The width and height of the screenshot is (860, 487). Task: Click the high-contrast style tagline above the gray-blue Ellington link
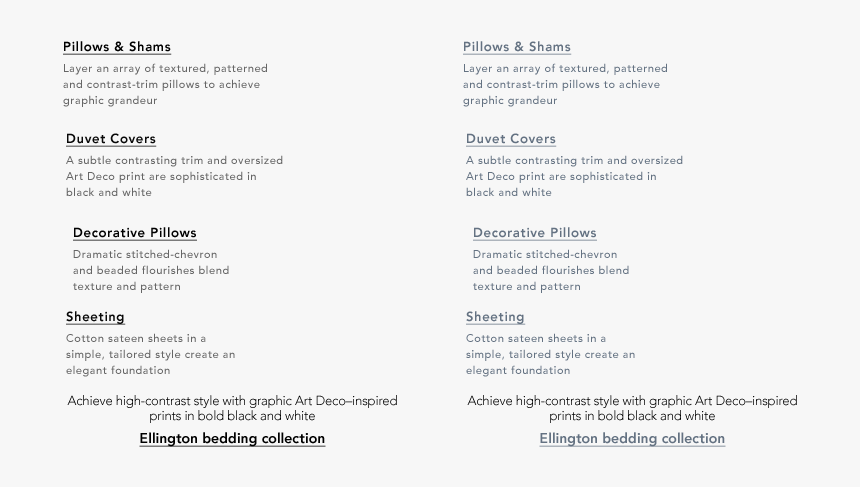[632, 408]
